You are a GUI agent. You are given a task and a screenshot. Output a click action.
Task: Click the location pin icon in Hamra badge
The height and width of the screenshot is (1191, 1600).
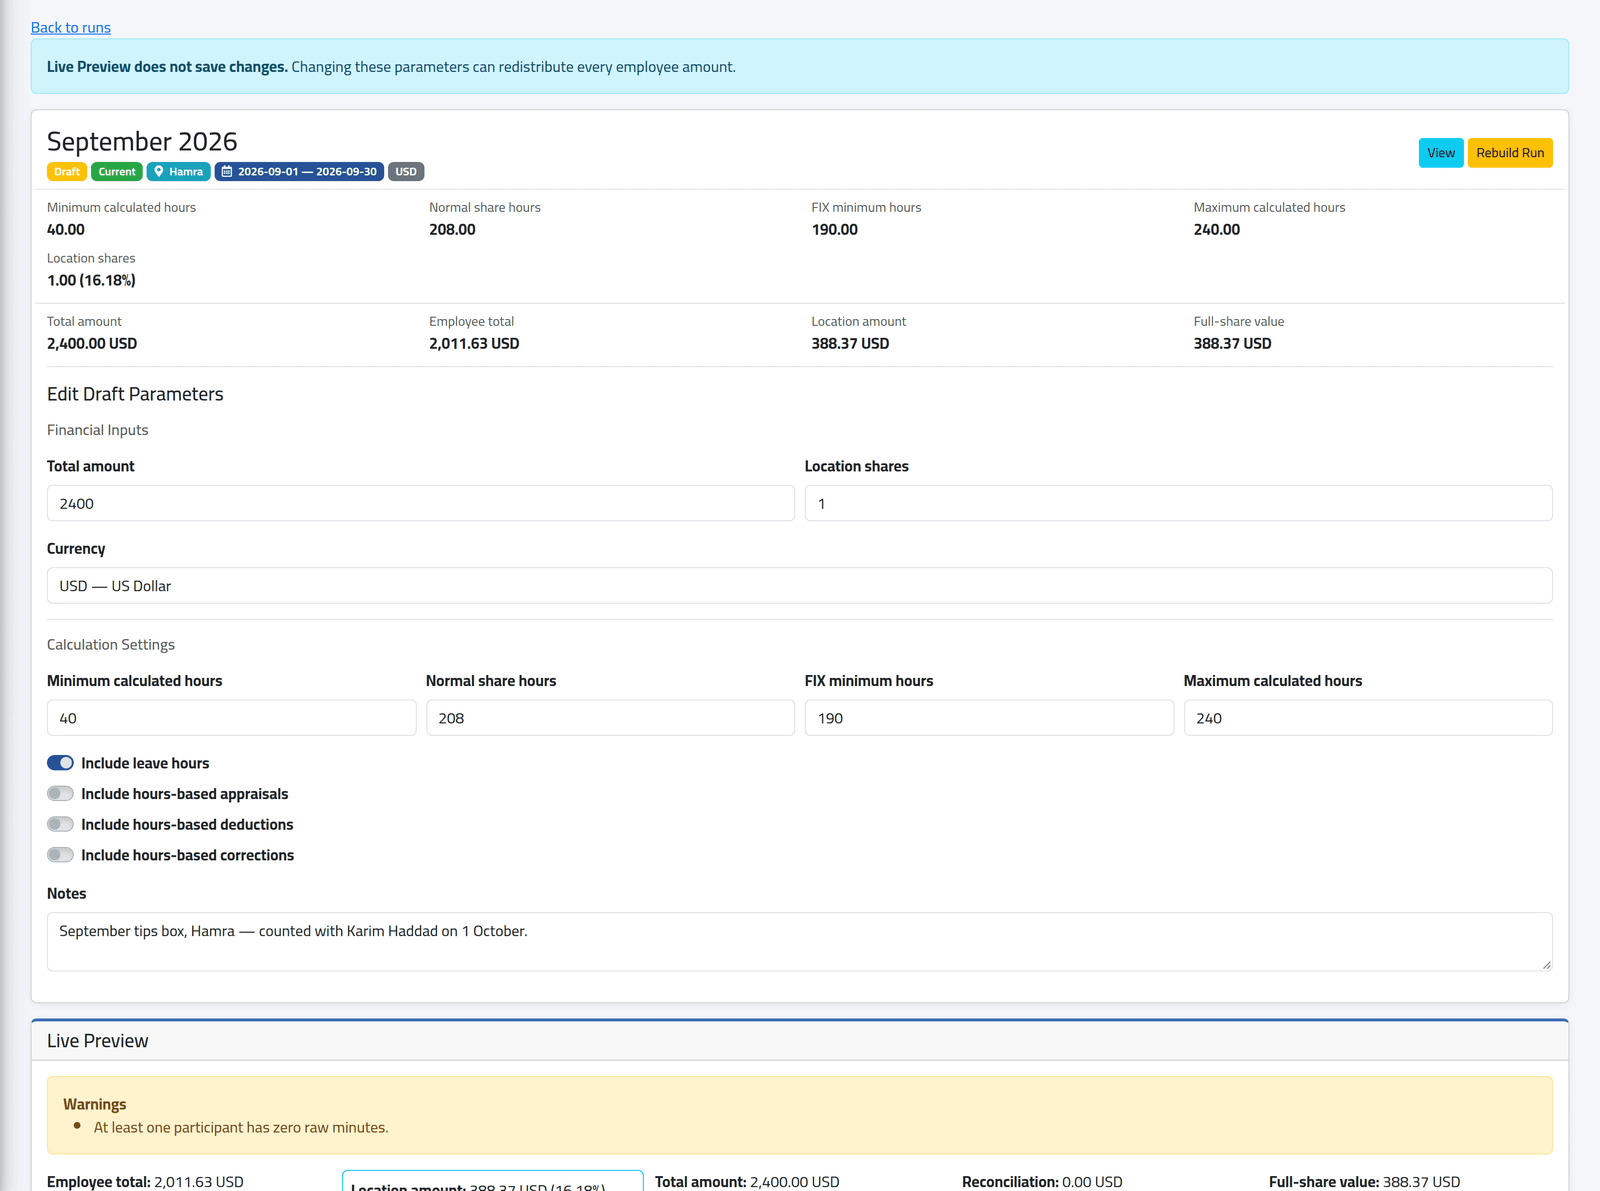(x=159, y=172)
